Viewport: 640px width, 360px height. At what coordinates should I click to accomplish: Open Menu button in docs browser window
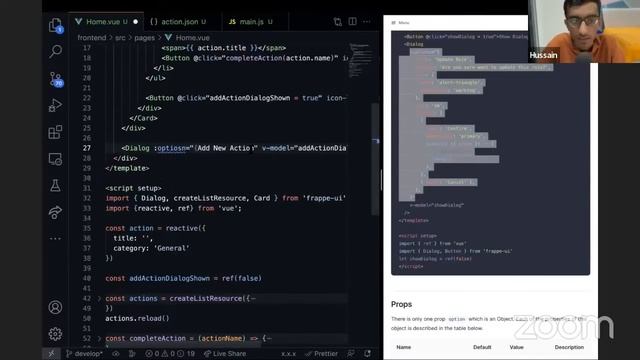pos(400,23)
